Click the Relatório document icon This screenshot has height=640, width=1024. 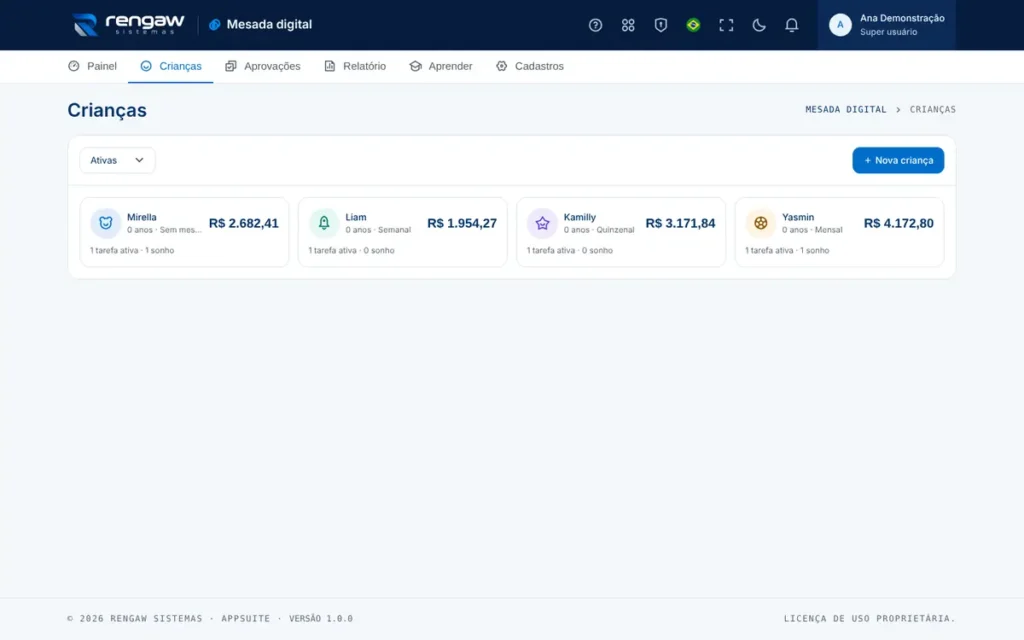[x=330, y=66]
